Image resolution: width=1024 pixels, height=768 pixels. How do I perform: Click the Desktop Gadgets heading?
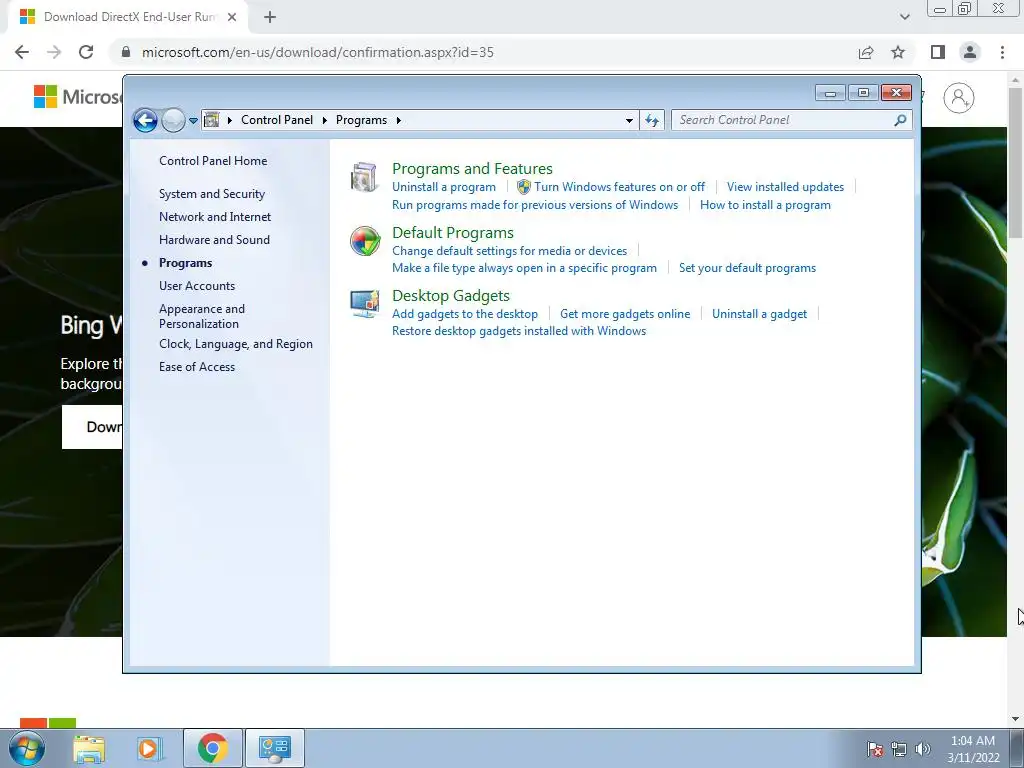[451, 296]
